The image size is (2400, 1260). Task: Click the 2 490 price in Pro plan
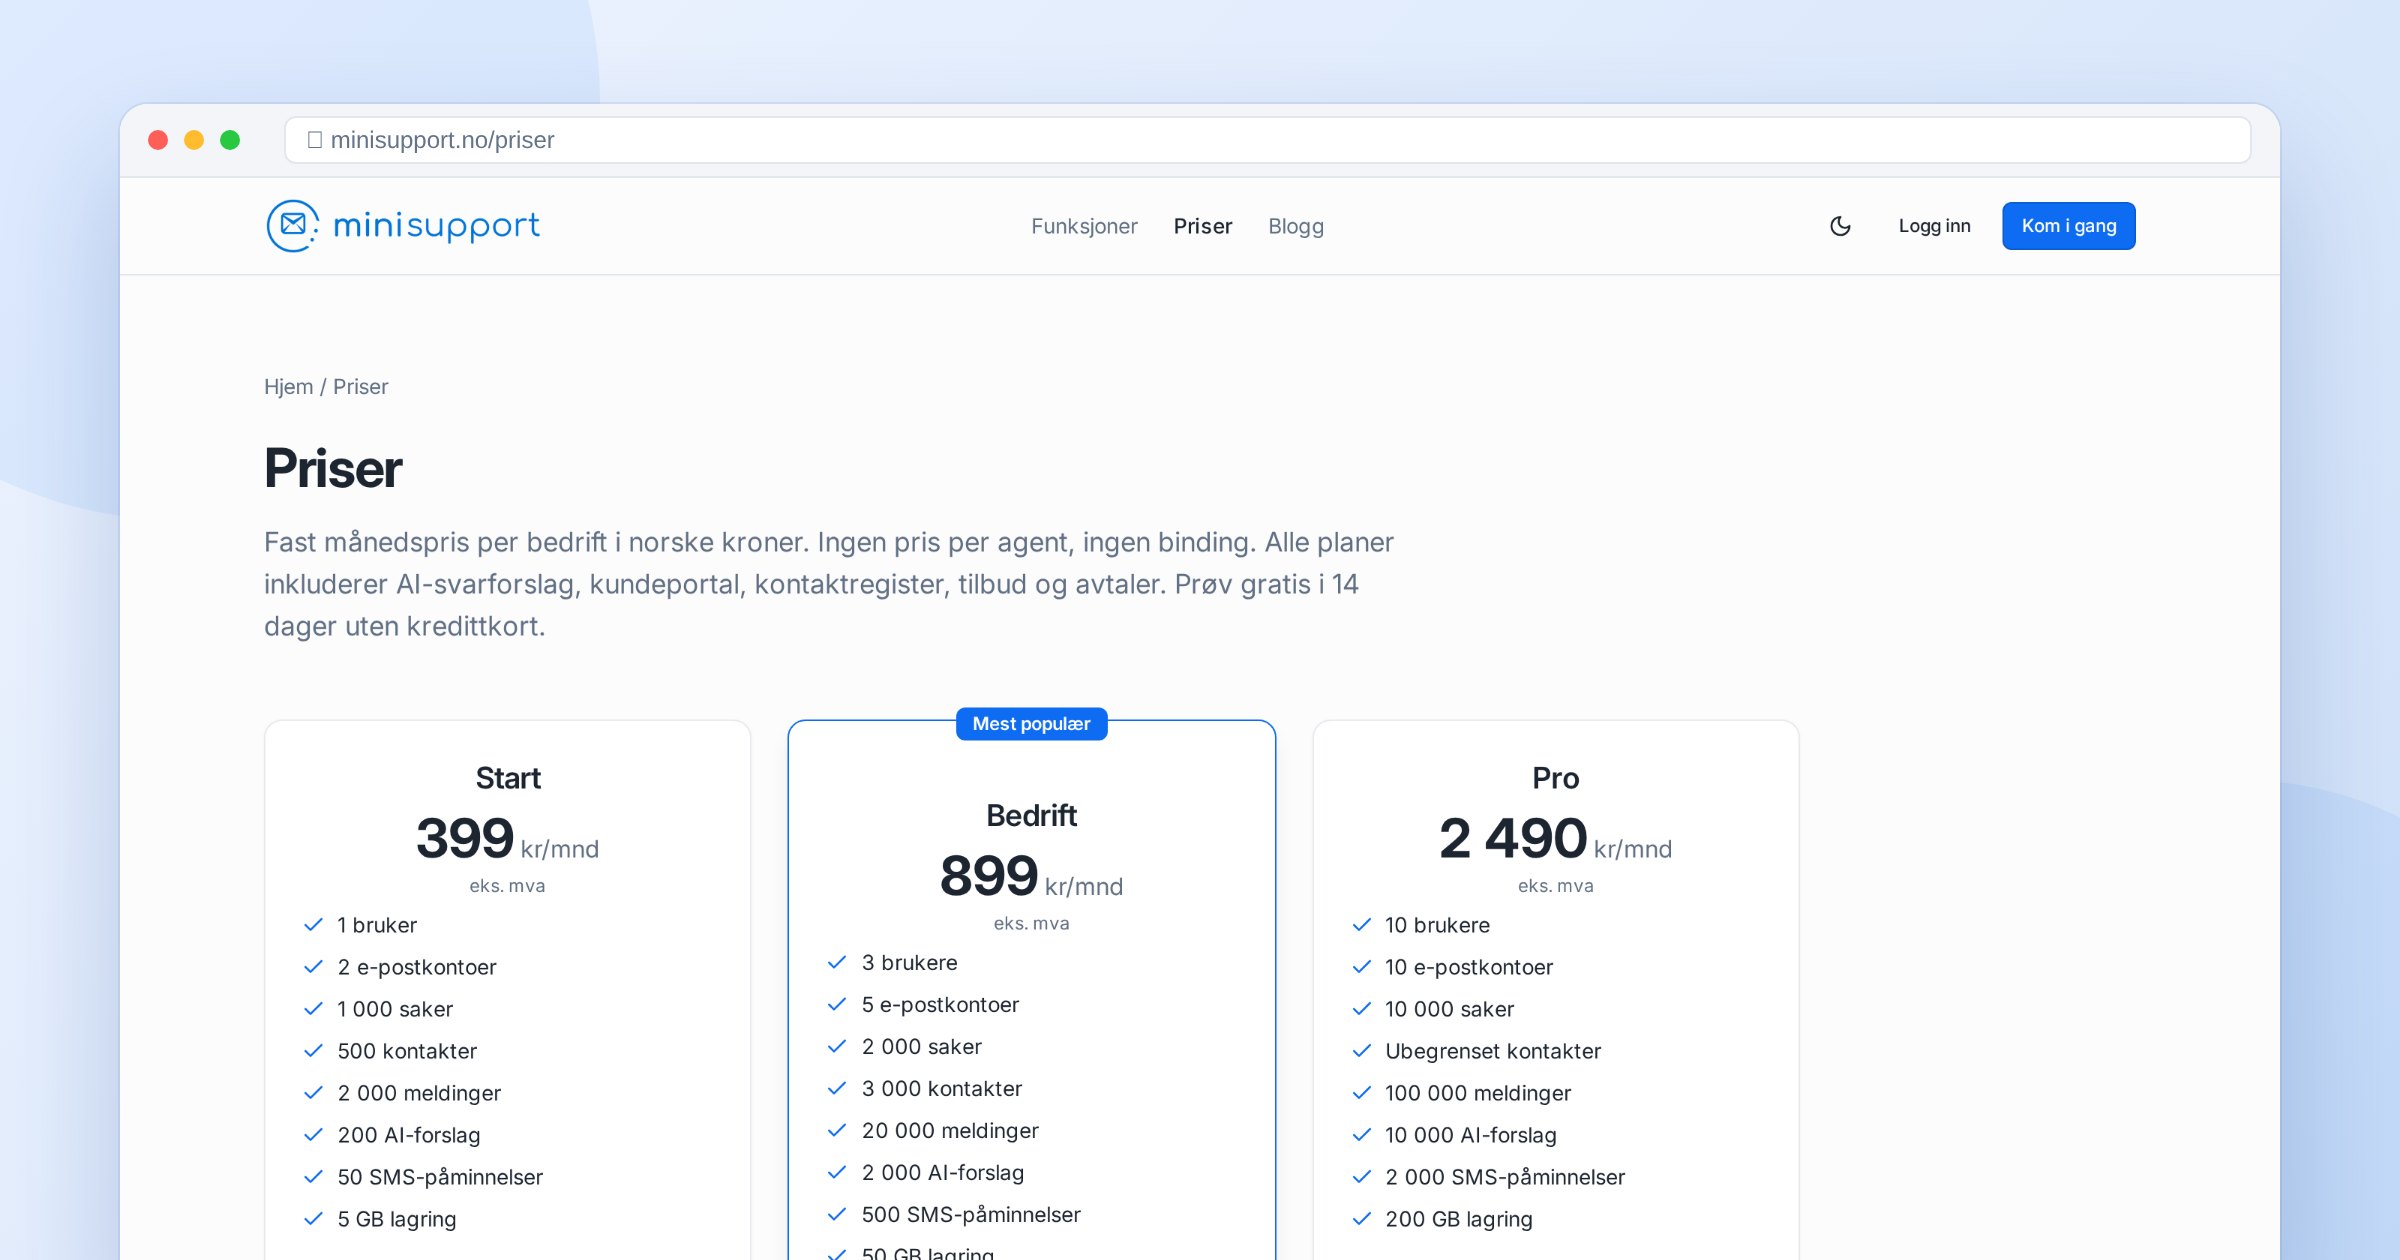pyautogui.click(x=1513, y=838)
